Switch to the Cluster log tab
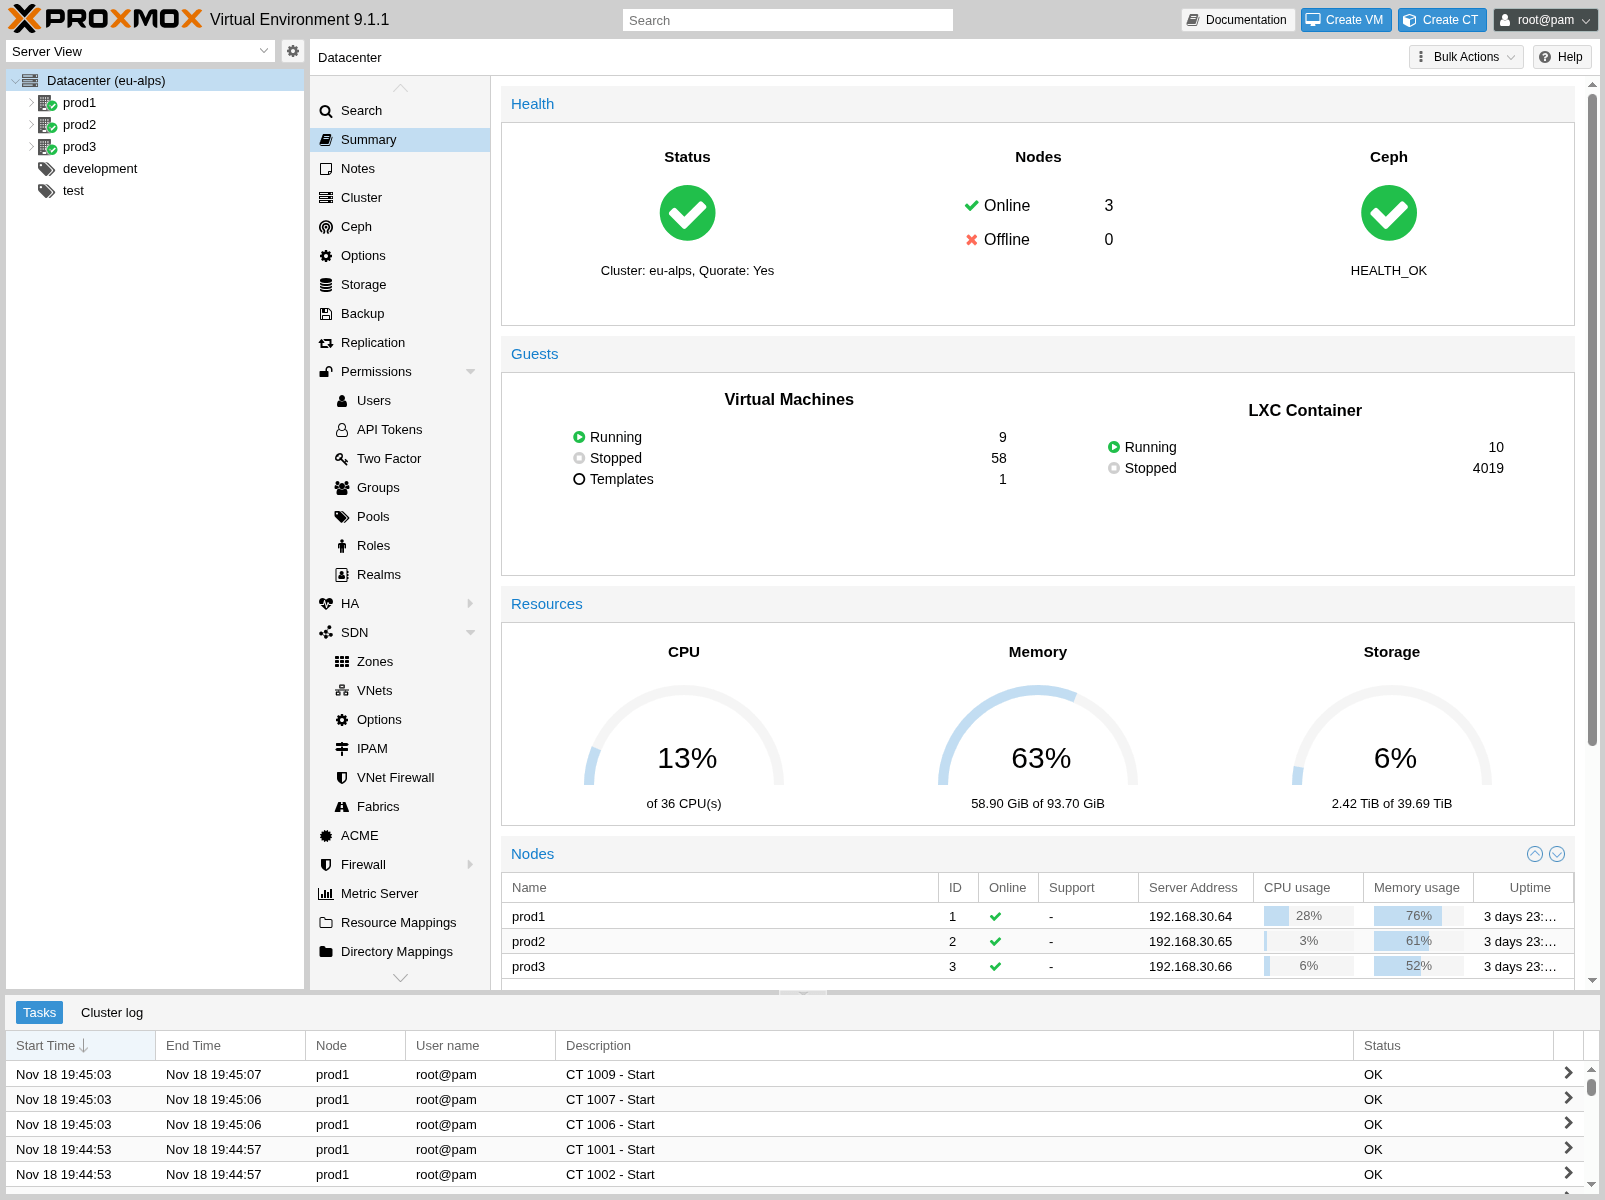 click(111, 1012)
